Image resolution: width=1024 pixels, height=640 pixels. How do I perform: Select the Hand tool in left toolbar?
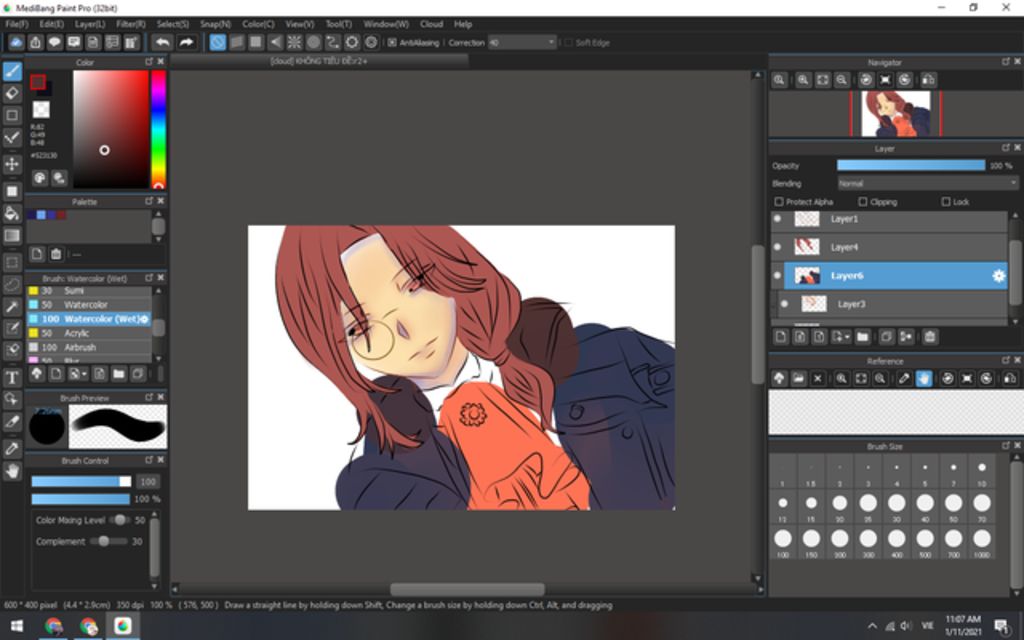(x=12, y=471)
